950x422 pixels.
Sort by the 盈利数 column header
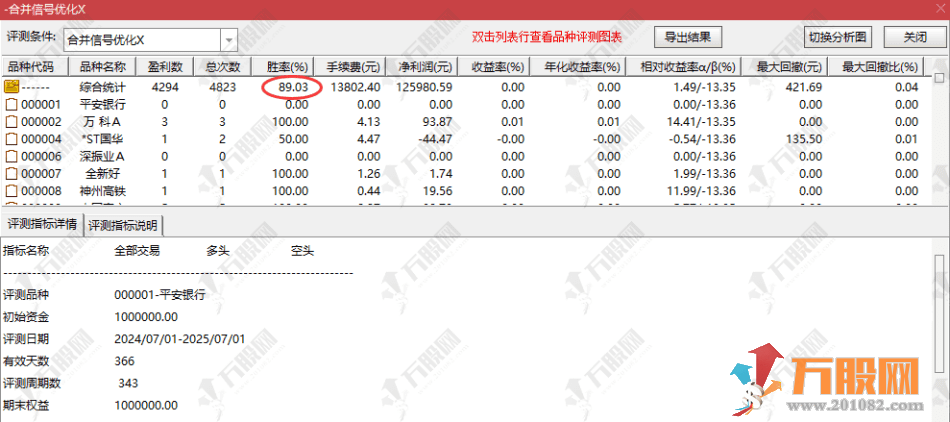click(165, 67)
